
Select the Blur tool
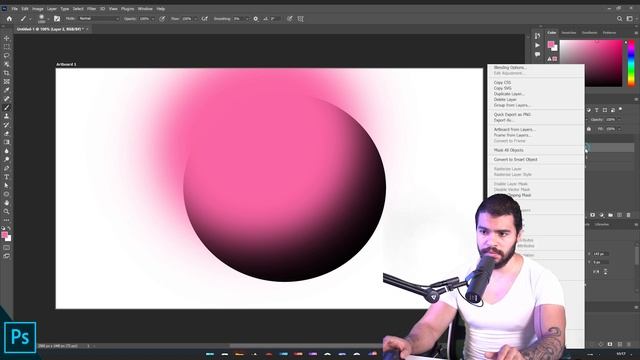coord(7,151)
